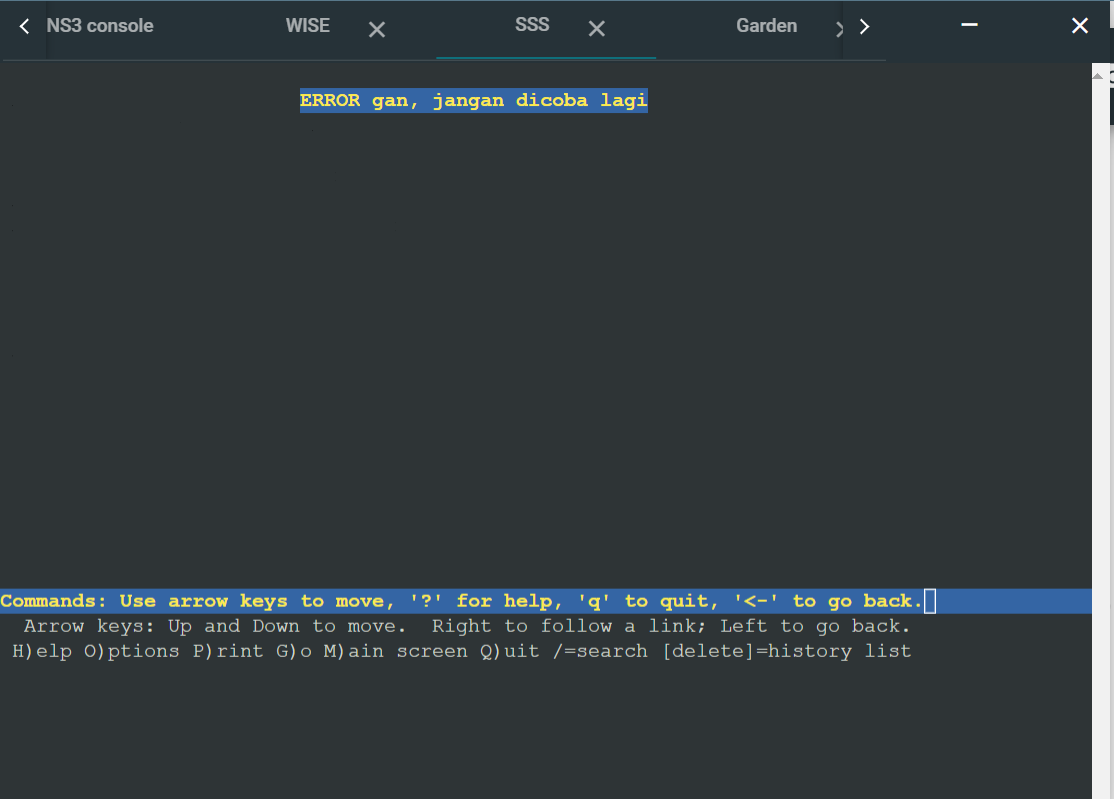Close the SSS tab
Image resolution: width=1114 pixels, height=799 pixels.
pos(596,28)
